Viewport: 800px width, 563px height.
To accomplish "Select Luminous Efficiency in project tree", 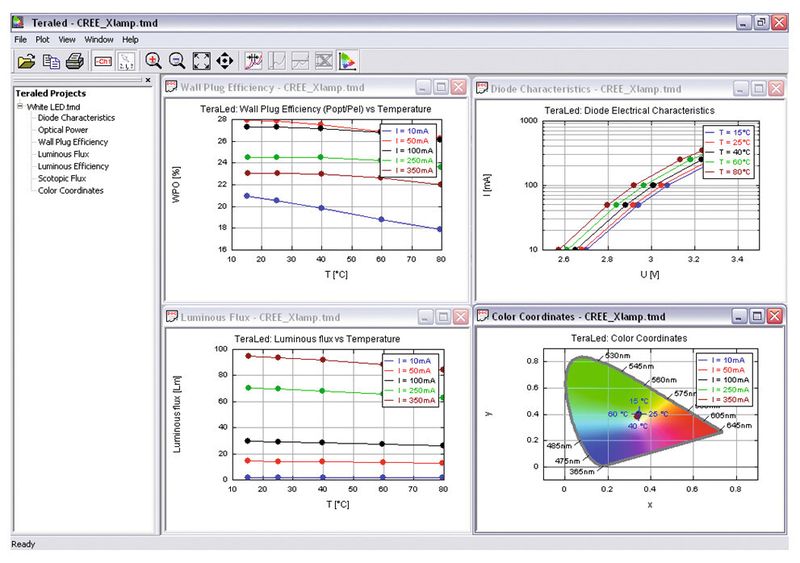I will [x=73, y=166].
